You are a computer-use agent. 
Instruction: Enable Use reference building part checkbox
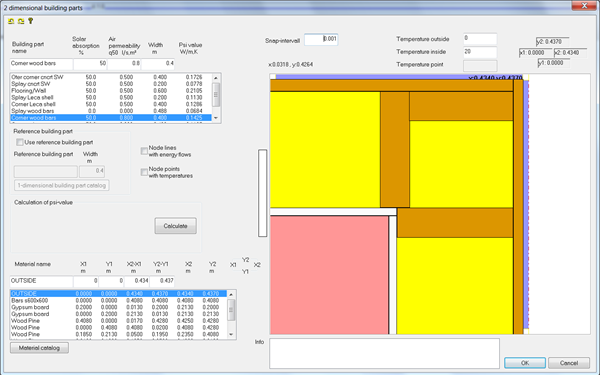click(20, 142)
